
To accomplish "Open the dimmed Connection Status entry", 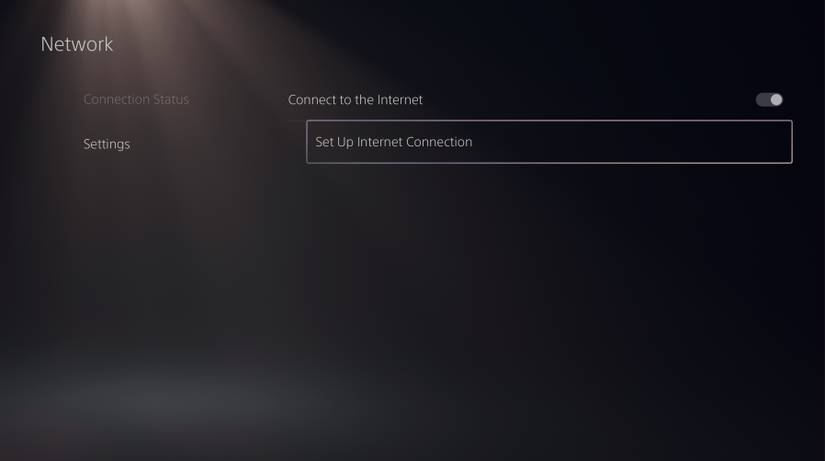I will (x=136, y=99).
